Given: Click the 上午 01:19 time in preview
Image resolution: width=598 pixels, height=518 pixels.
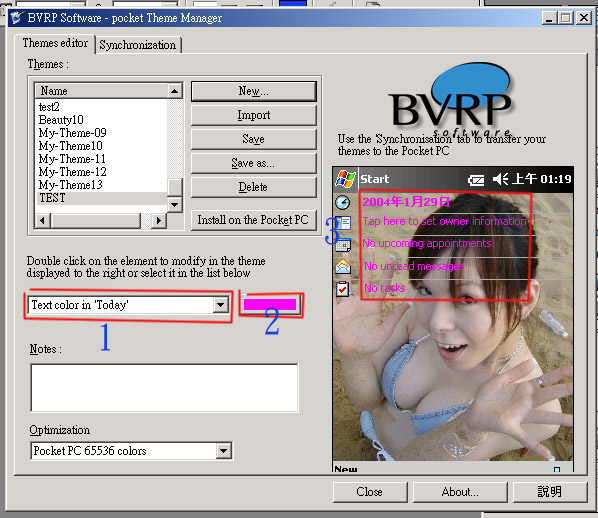Looking at the screenshot, I should click(x=541, y=179).
